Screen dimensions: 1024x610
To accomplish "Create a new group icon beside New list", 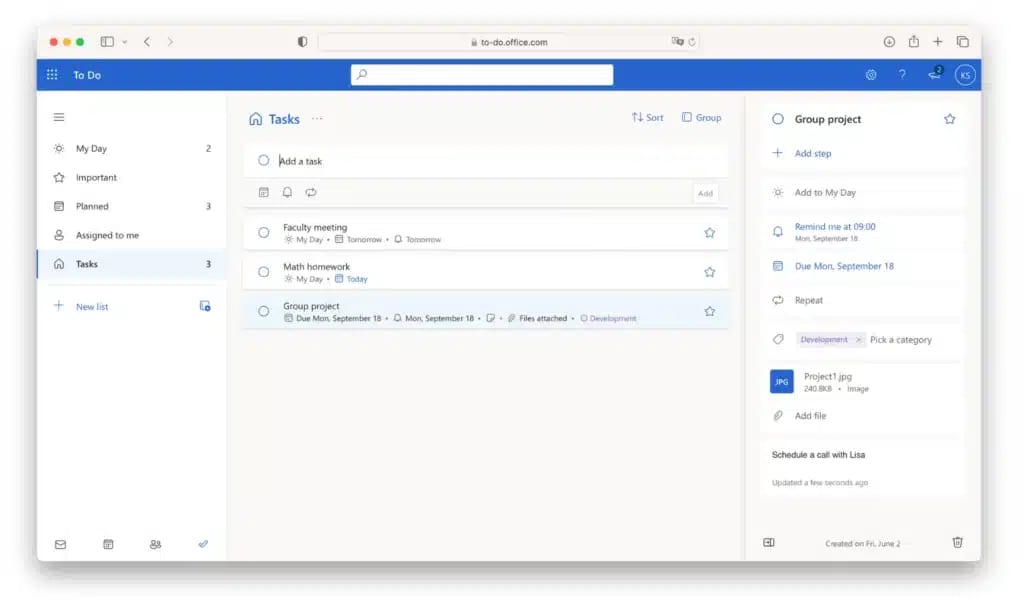I will (x=204, y=306).
